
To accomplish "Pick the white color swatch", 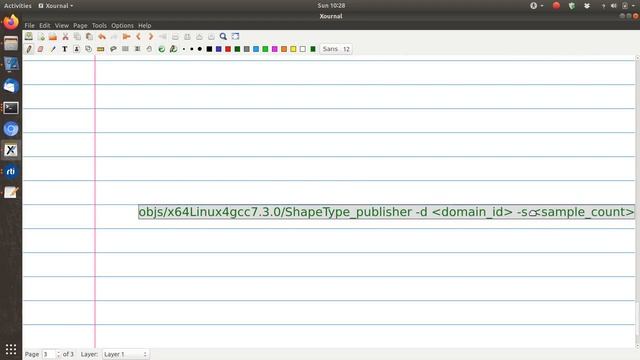I will [303, 49].
